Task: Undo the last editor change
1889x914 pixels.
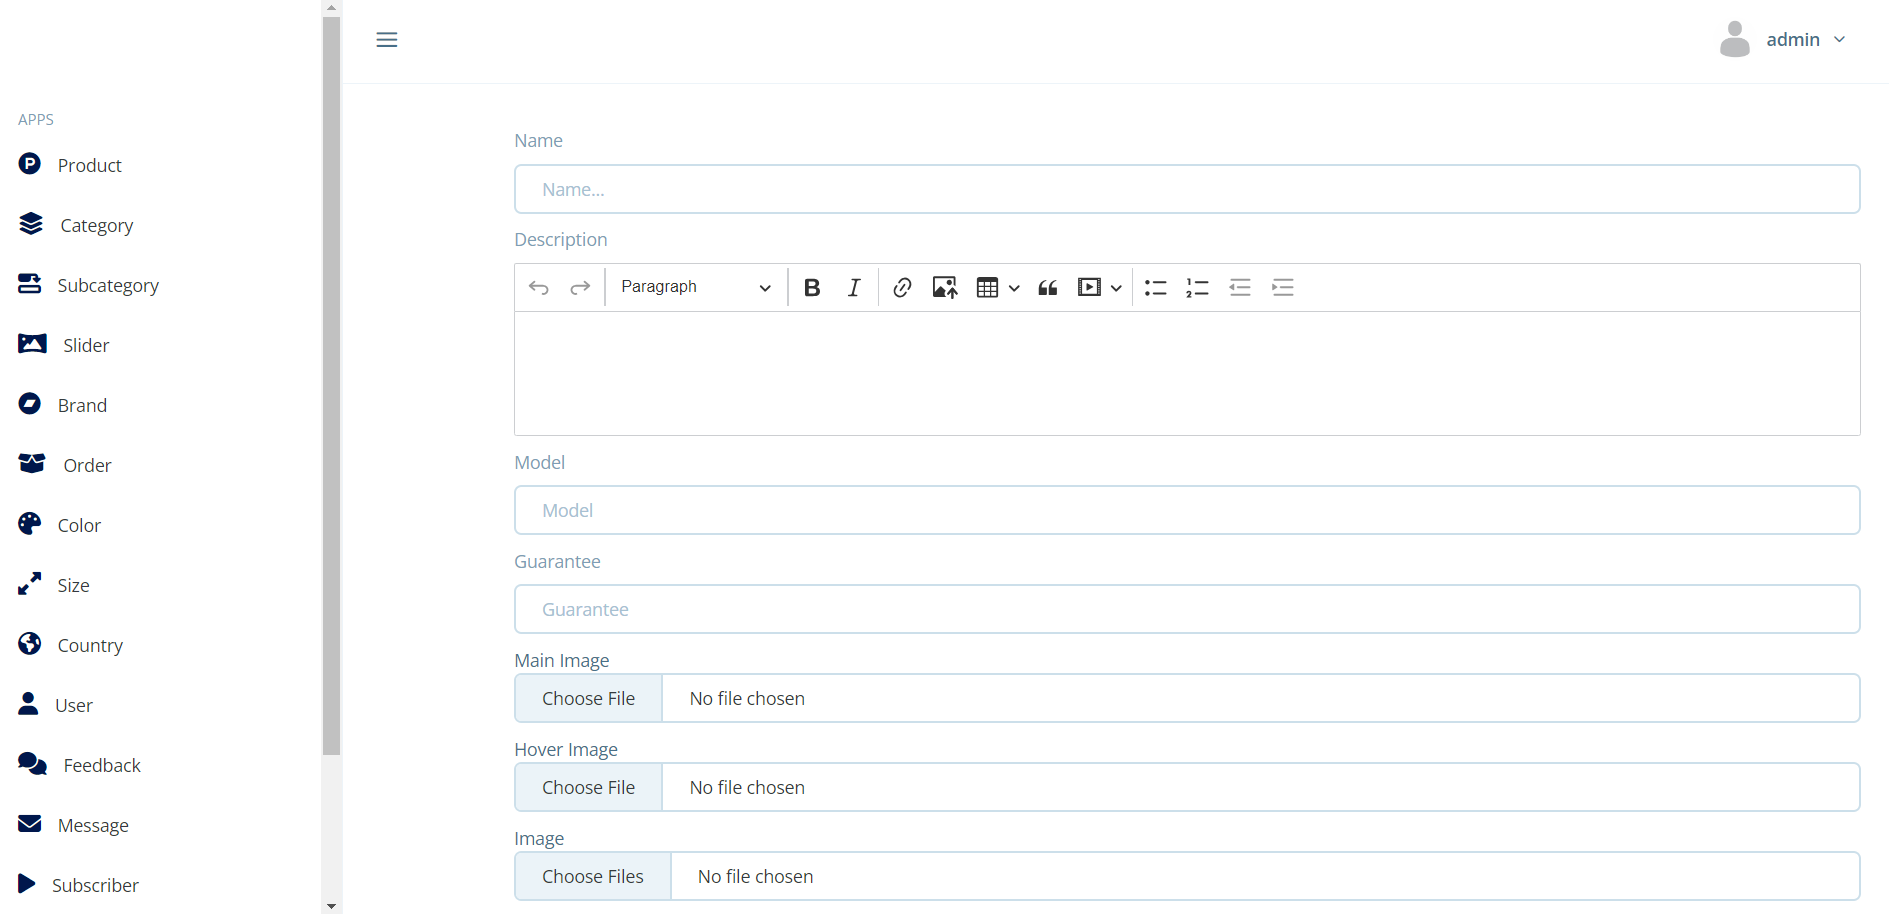Action: click(539, 288)
